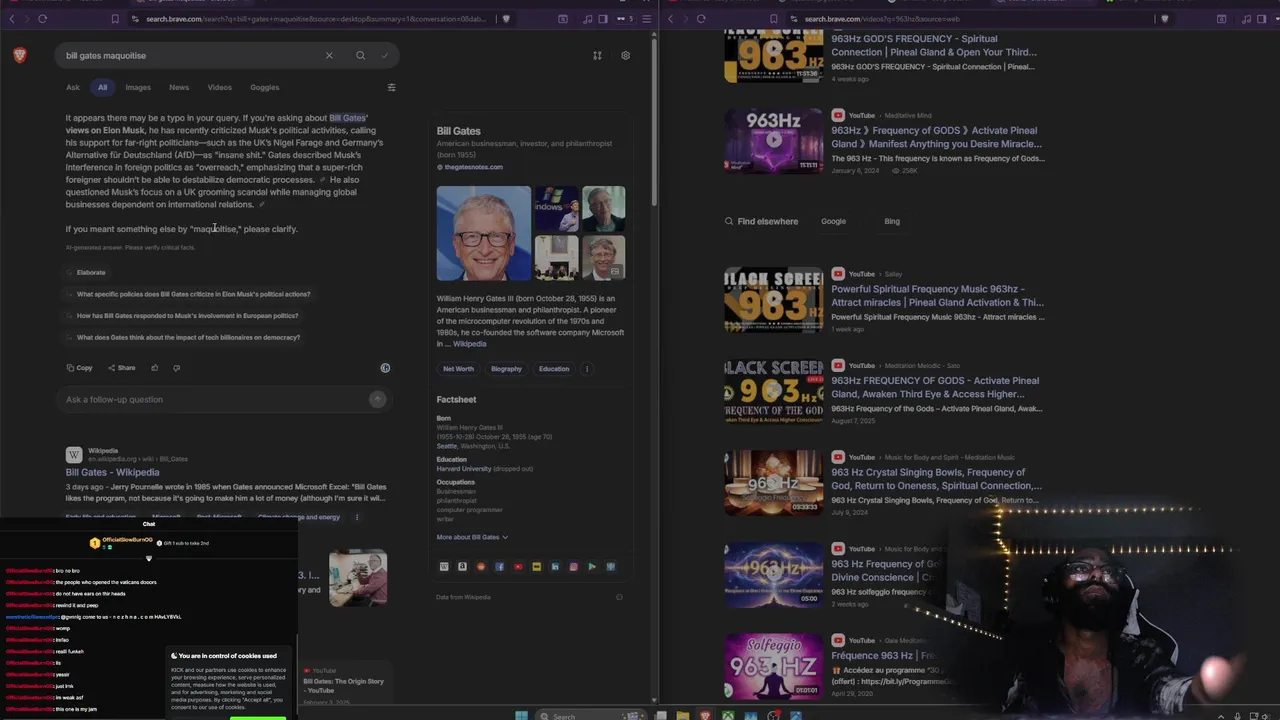Open the Amazon icon in Bill Gates profiles
The width and height of the screenshot is (1280, 720).
462,567
